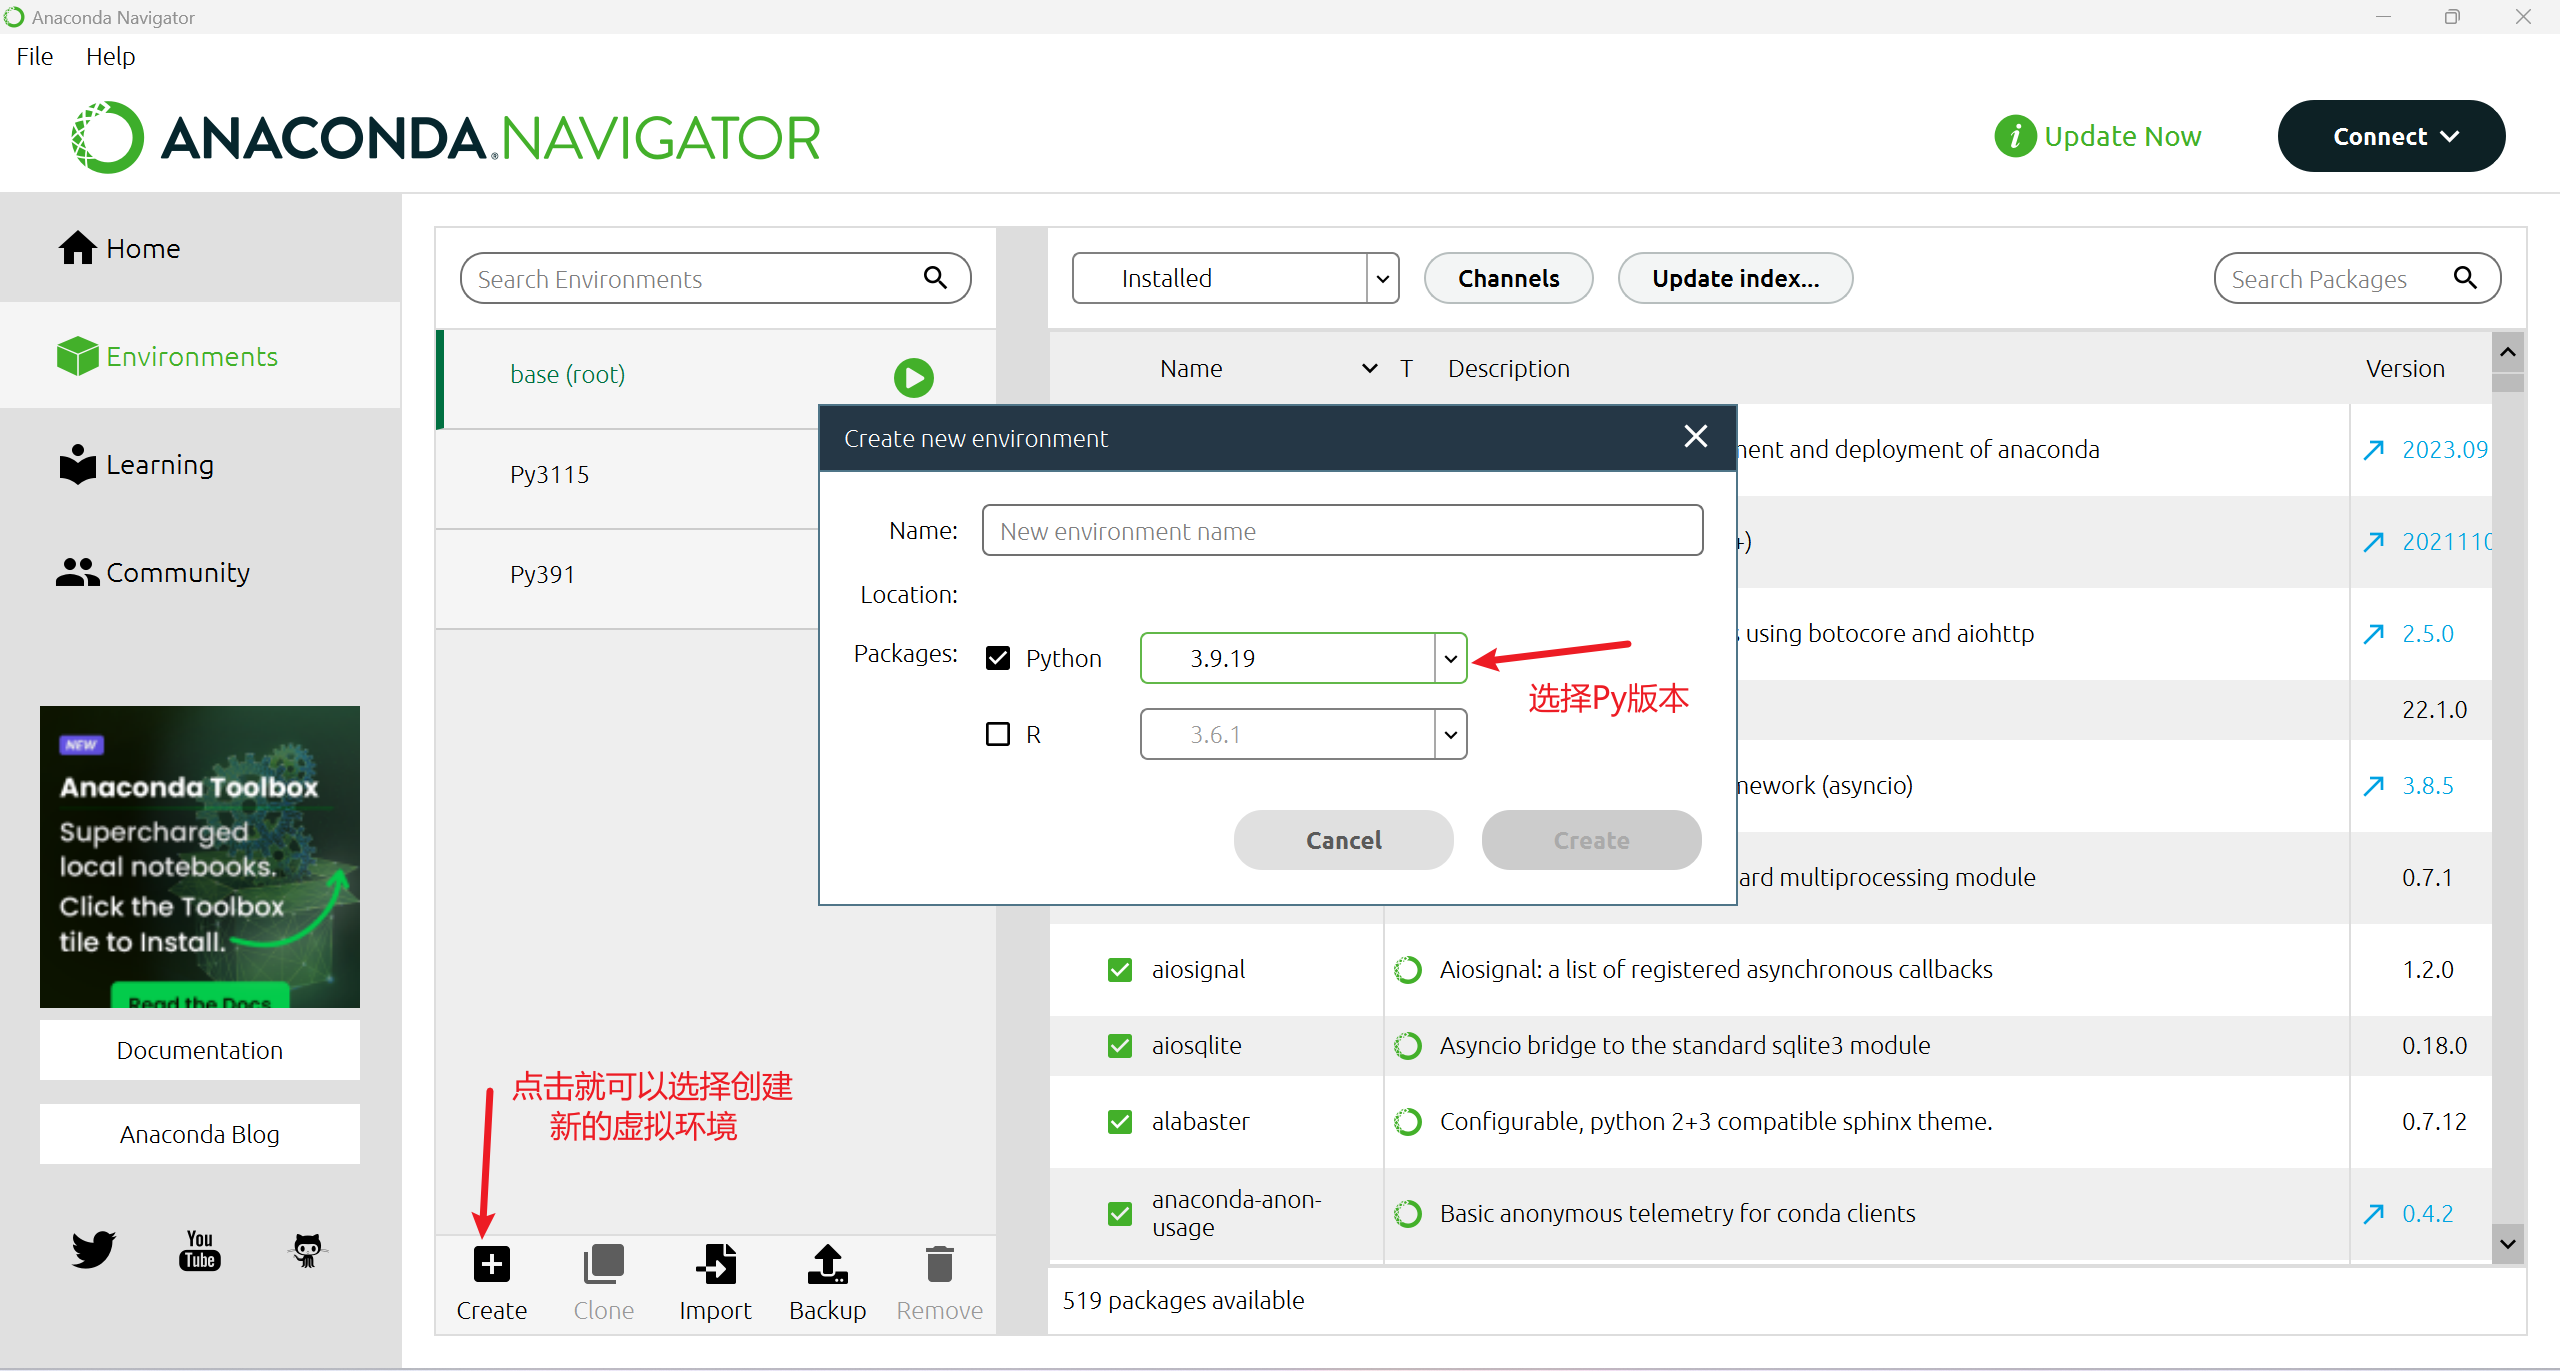
Task: Click the Anaconda Navigator logo
Action: 446,137
